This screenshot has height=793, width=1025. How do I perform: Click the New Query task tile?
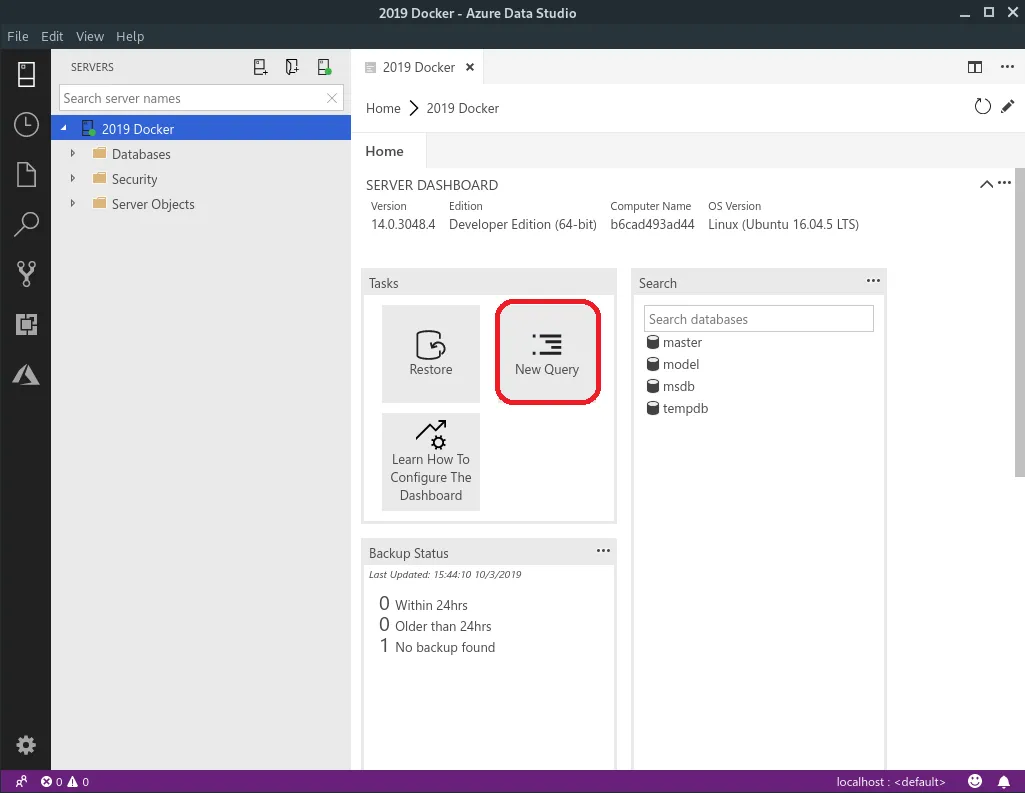point(547,354)
